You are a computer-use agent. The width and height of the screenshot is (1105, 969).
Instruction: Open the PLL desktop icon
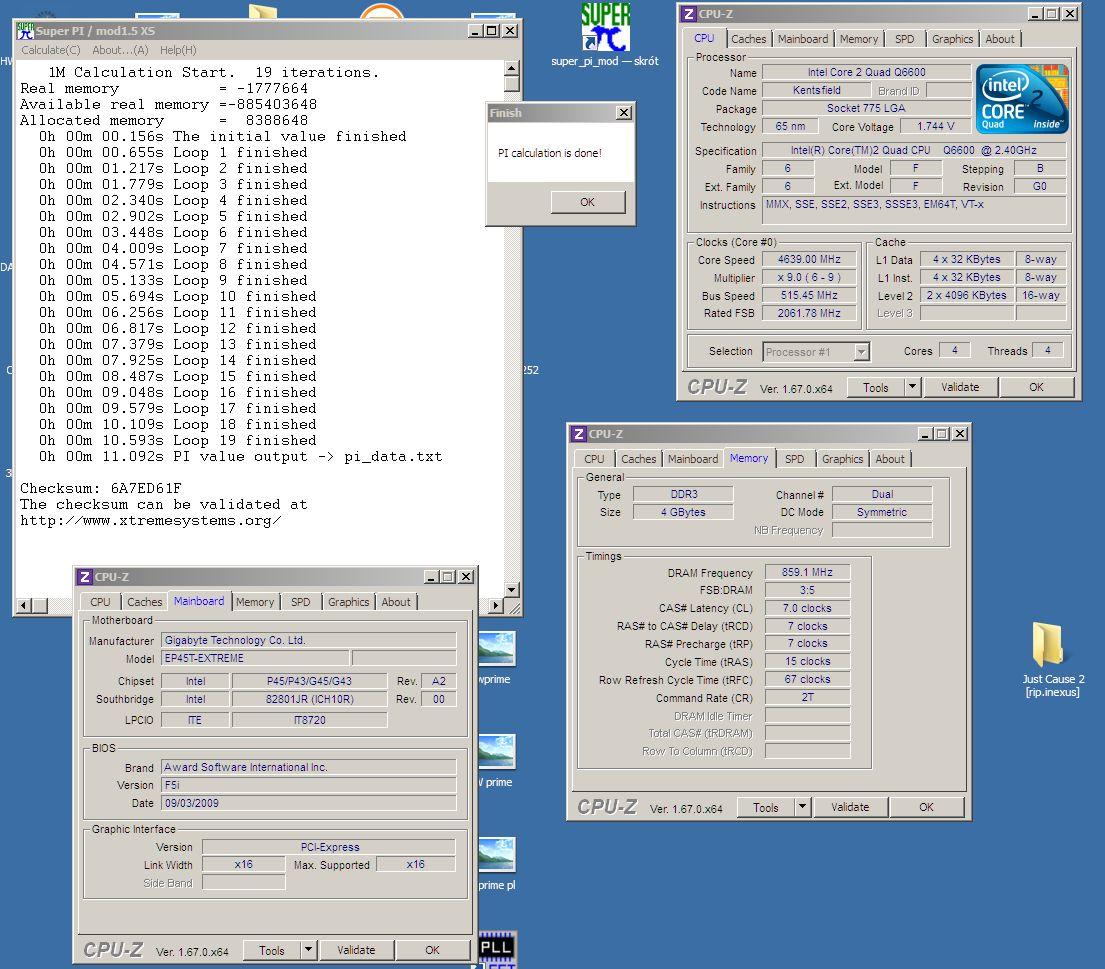pos(497,948)
